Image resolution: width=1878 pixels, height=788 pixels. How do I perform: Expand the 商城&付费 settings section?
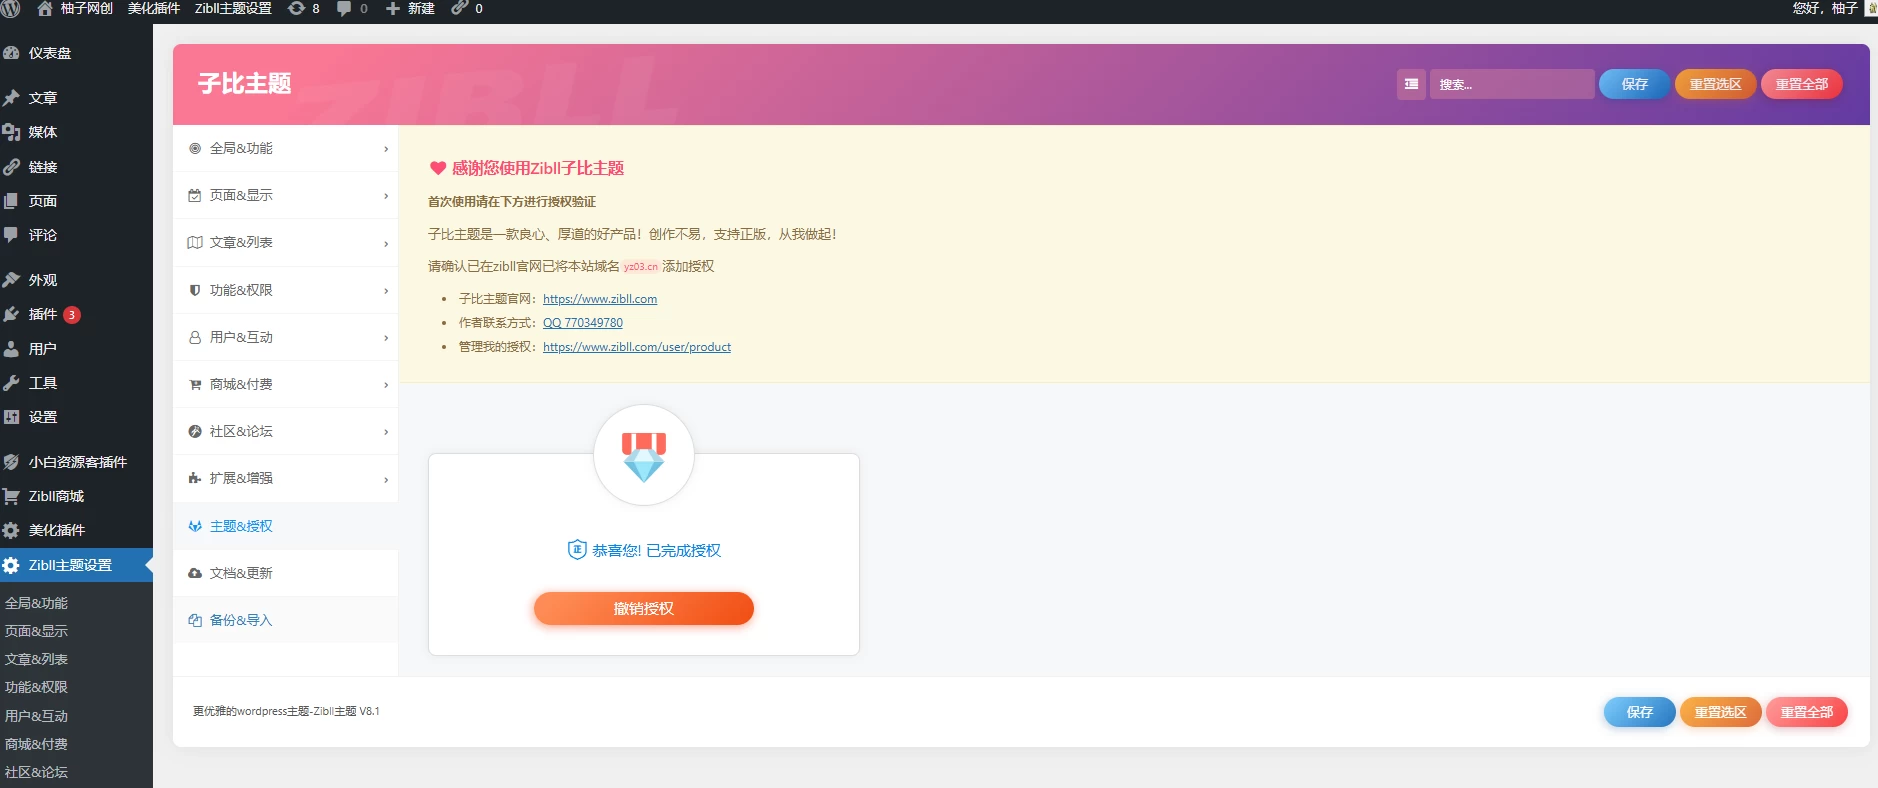coord(285,384)
